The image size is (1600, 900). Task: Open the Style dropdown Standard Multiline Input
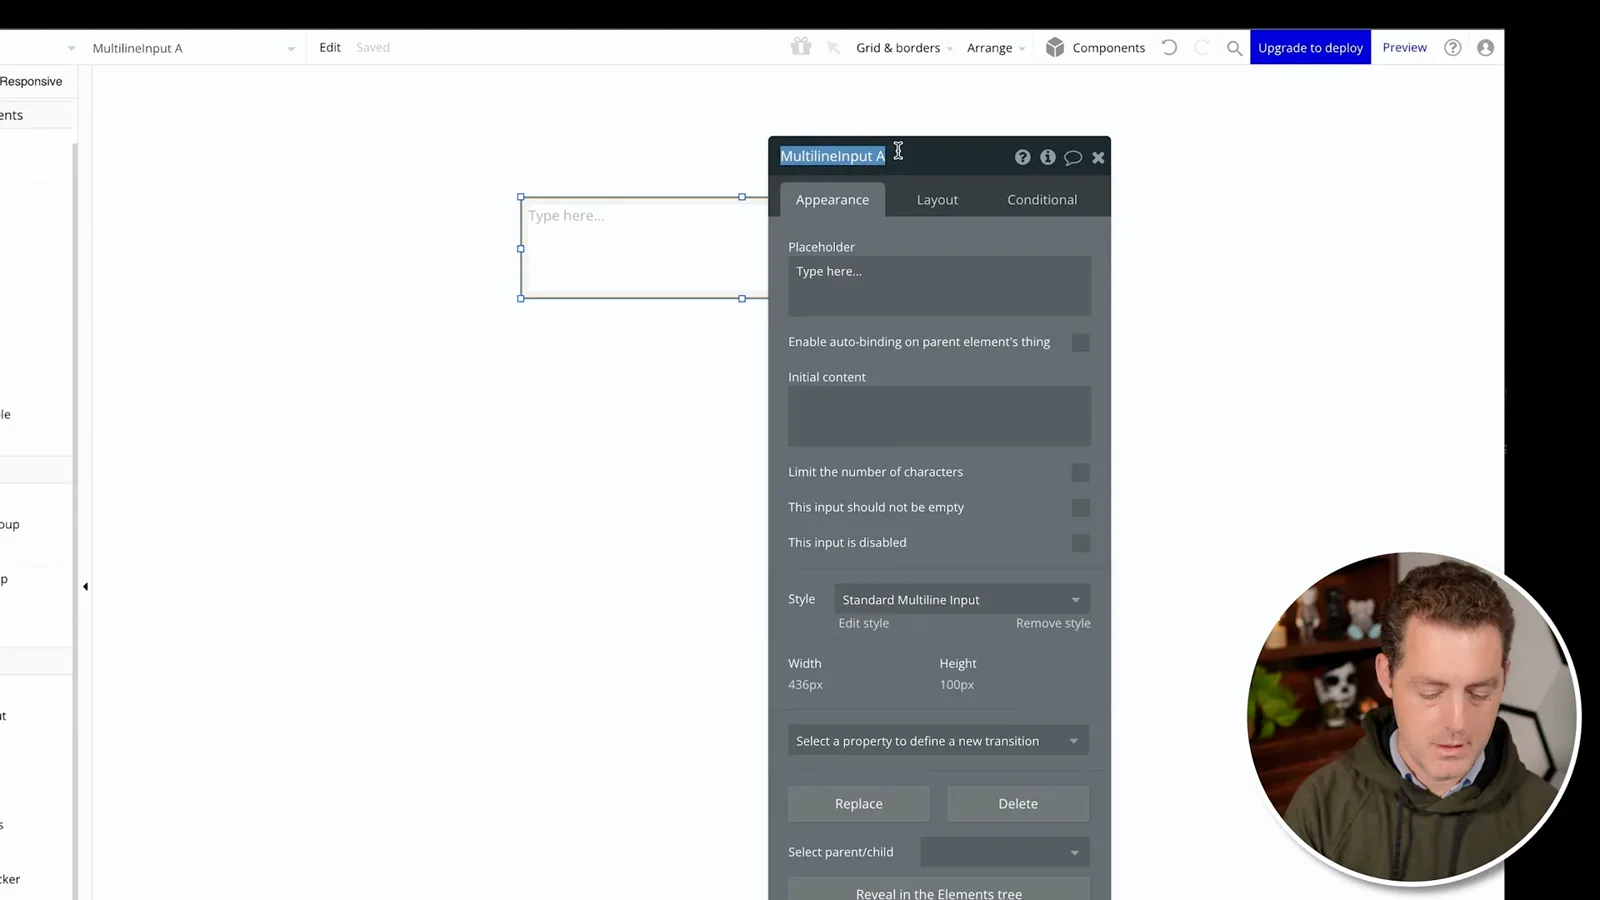point(962,599)
